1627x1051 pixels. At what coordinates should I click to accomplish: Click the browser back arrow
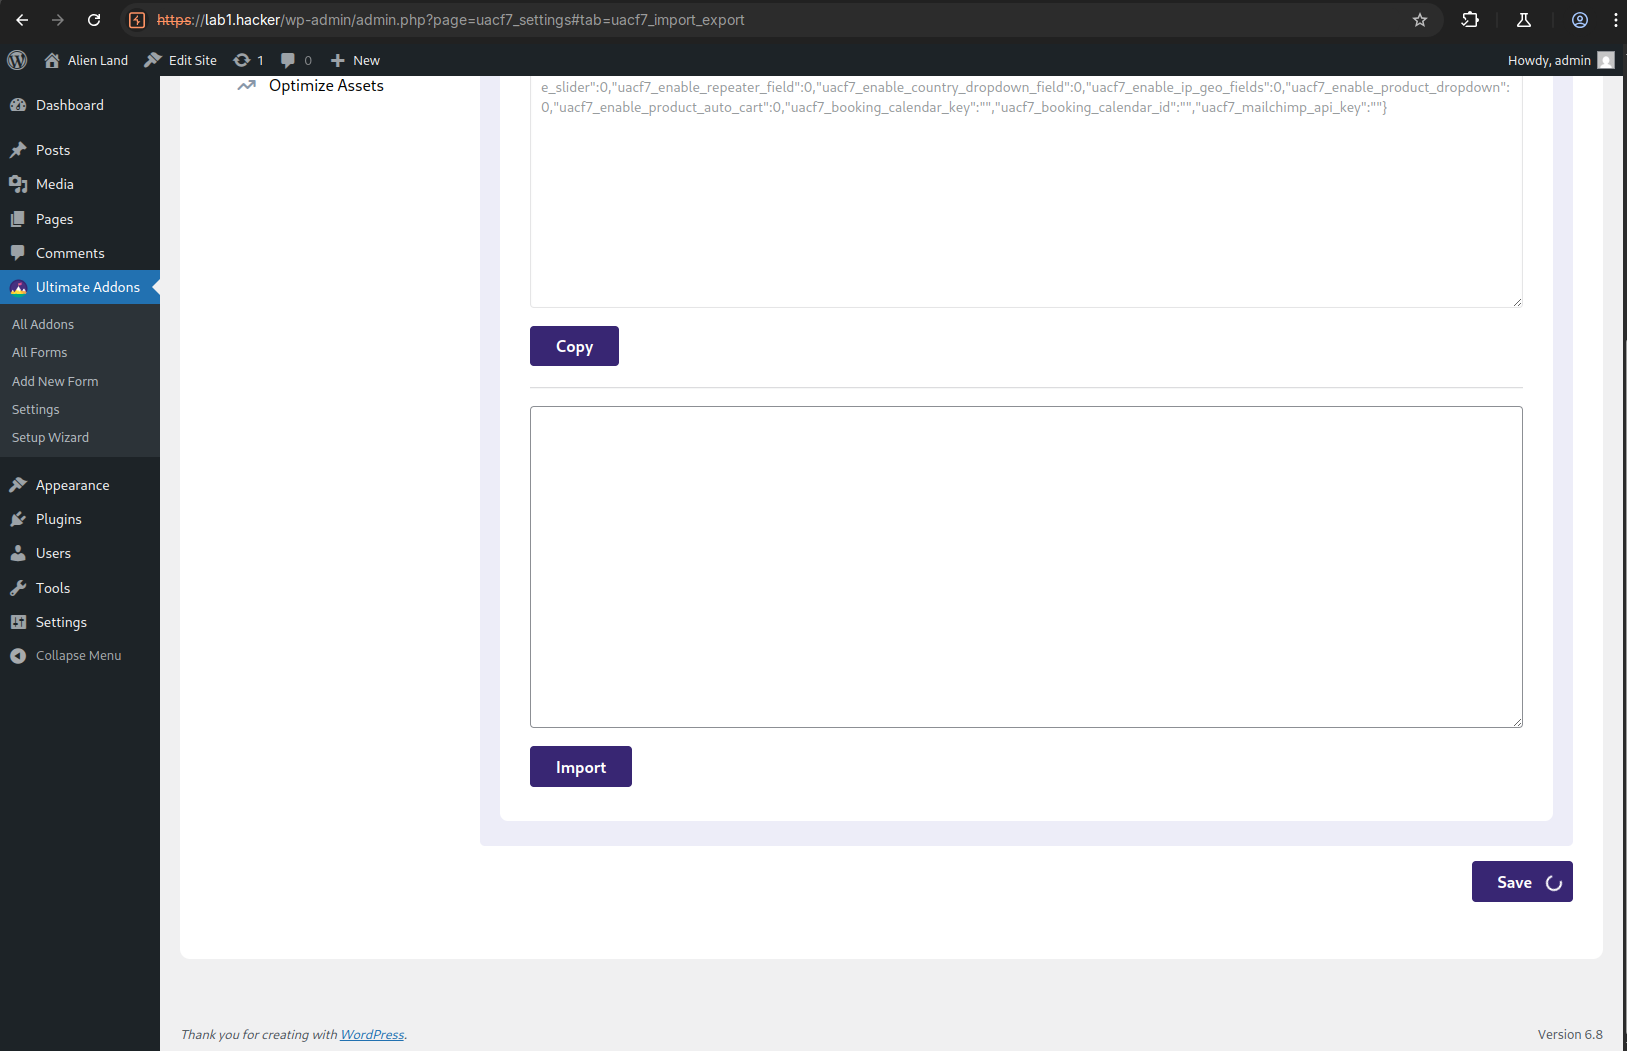tap(22, 20)
